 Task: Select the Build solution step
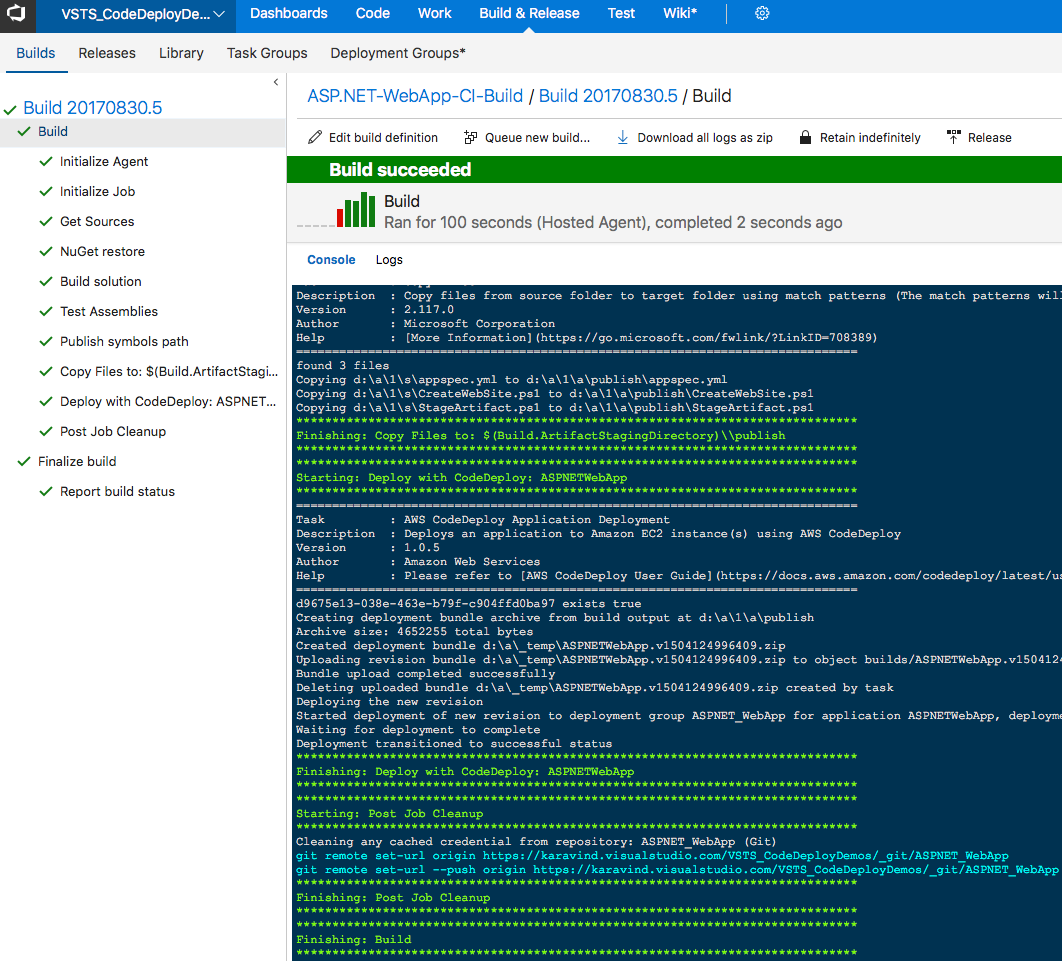point(101,281)
